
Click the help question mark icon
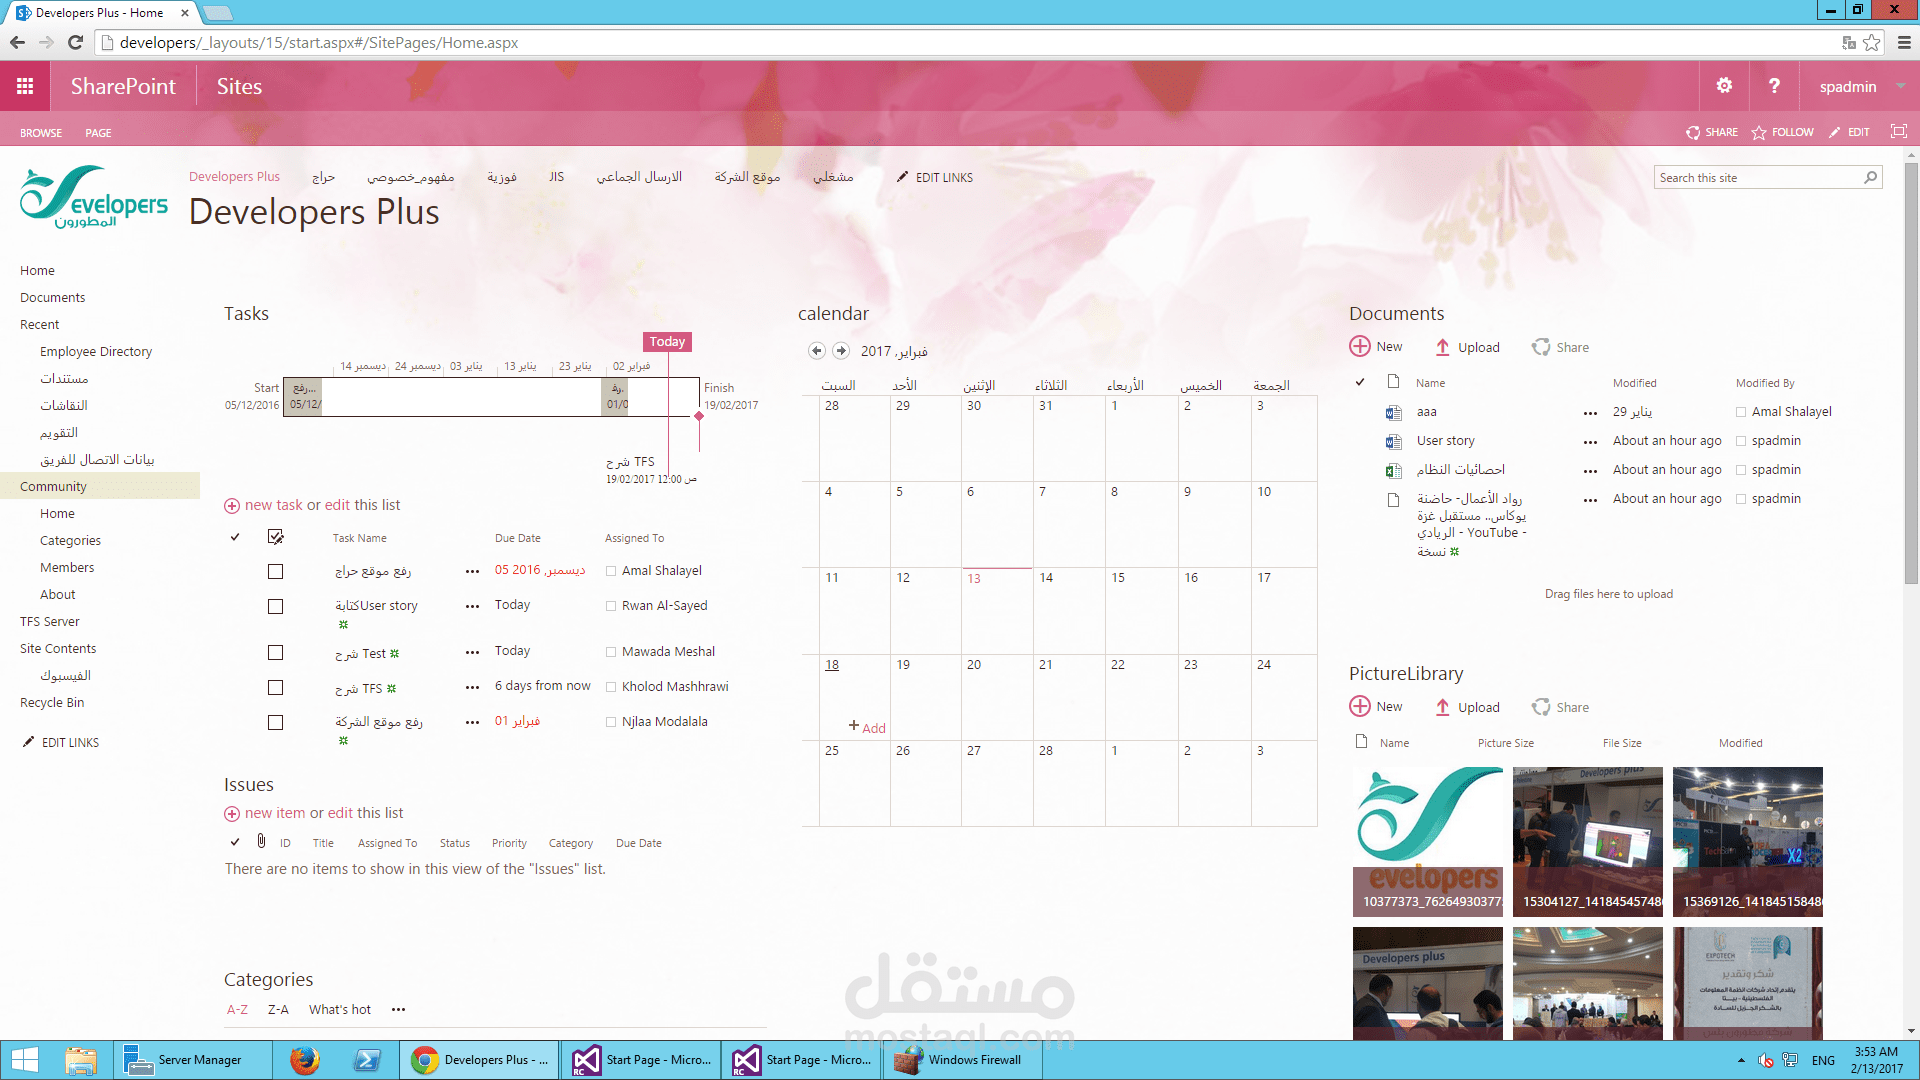pyautogui.click(x=1774, y=87)
